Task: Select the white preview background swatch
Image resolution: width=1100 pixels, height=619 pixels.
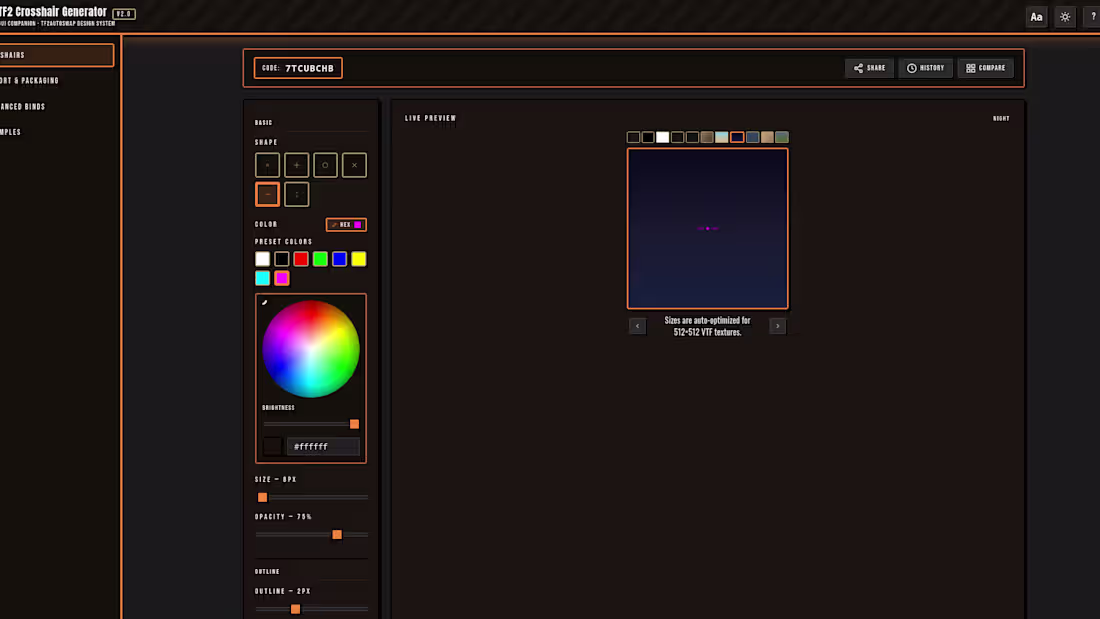Action: (x=662, y=137)
